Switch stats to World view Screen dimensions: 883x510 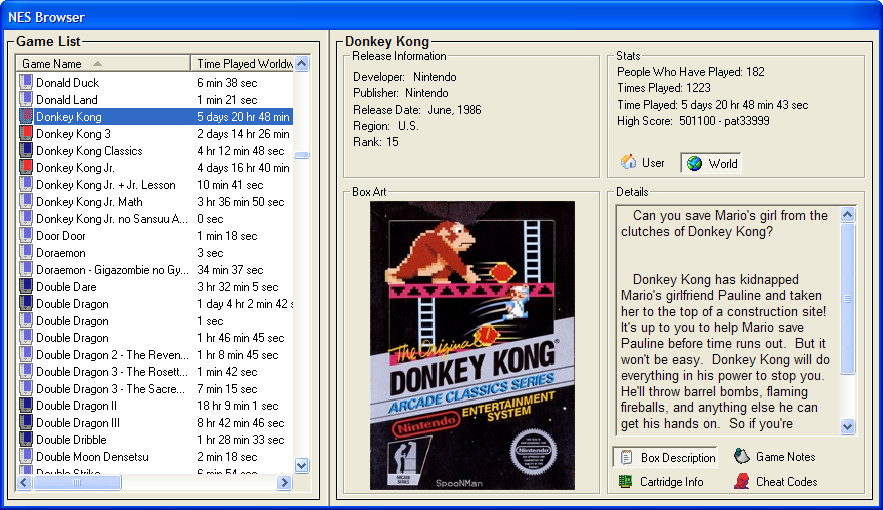click(711, 163)
